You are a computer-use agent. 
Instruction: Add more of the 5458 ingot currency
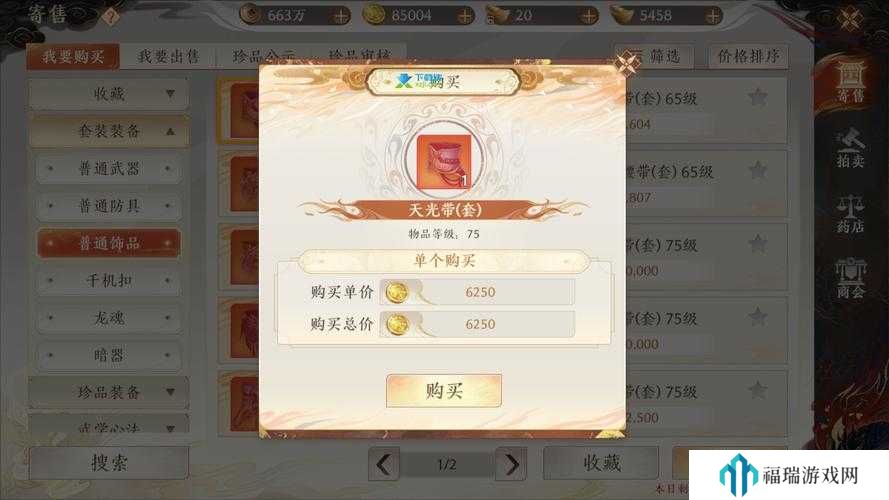tap(713, 16)
